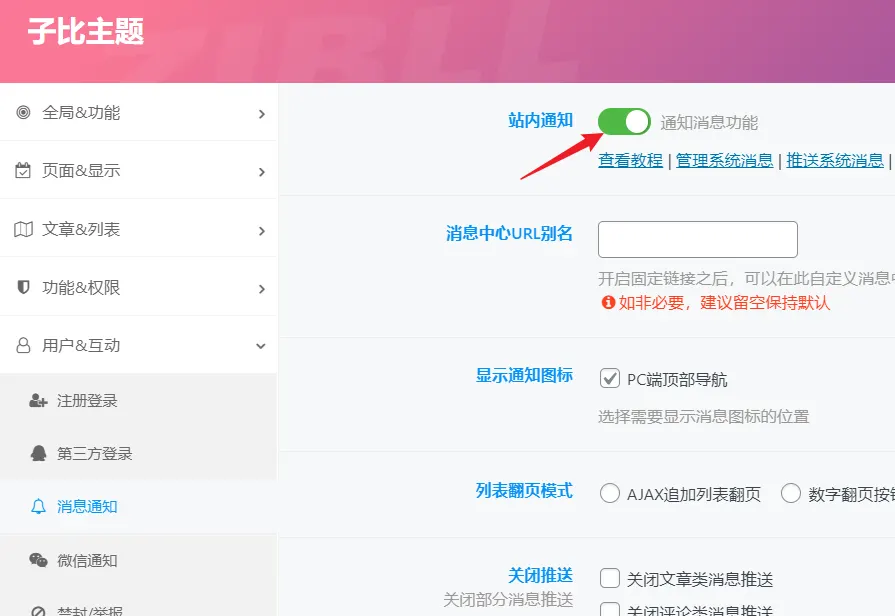Viewport: 895px width, 616px height.
Task: Click the add-user icon beside 注册登录
Action: point(38,401)
